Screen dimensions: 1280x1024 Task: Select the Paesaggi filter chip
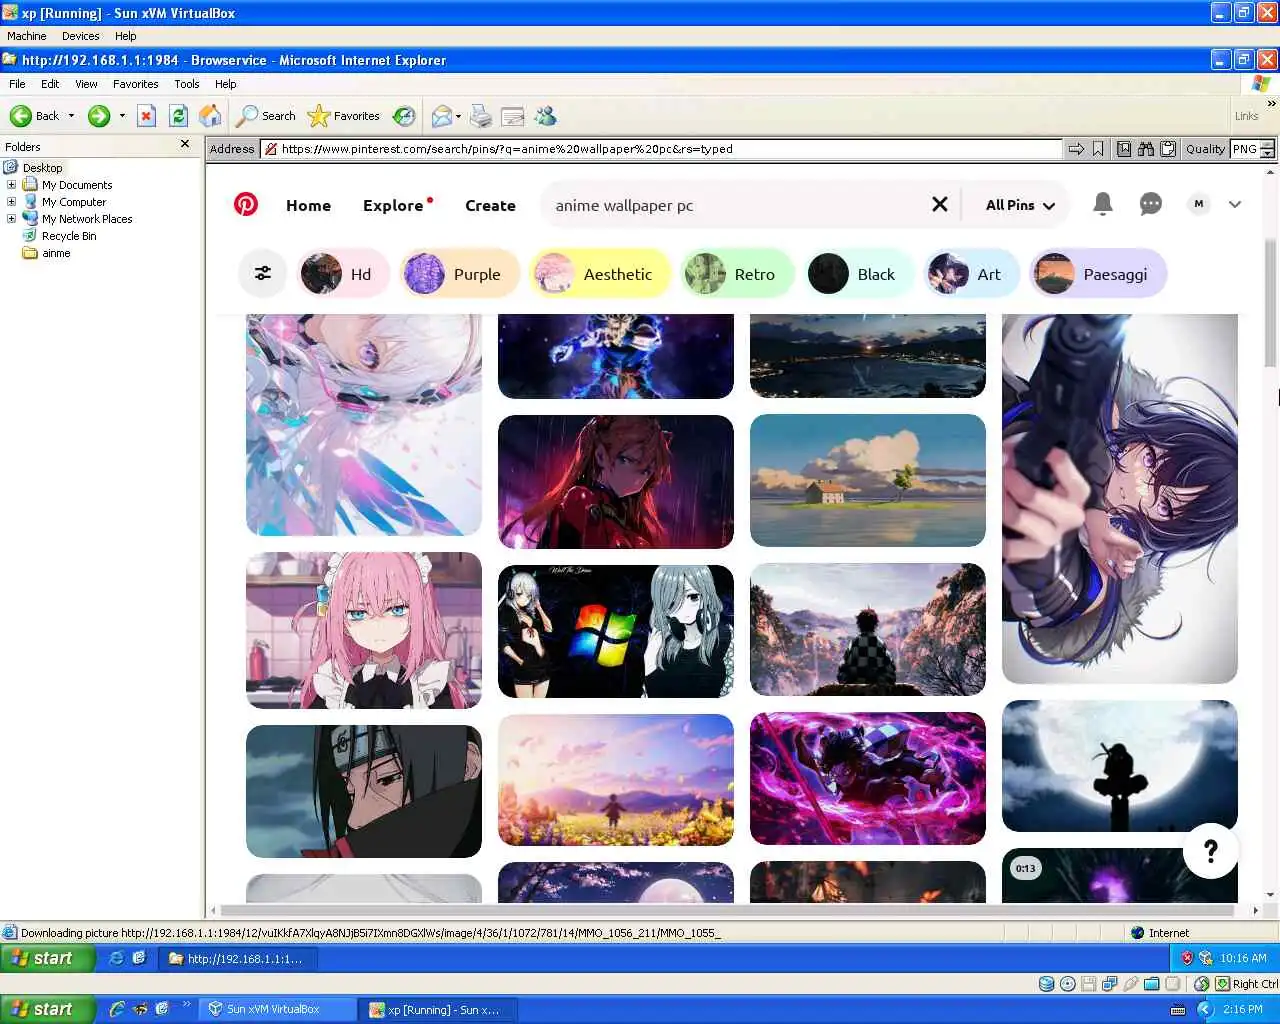[1098, 274]
